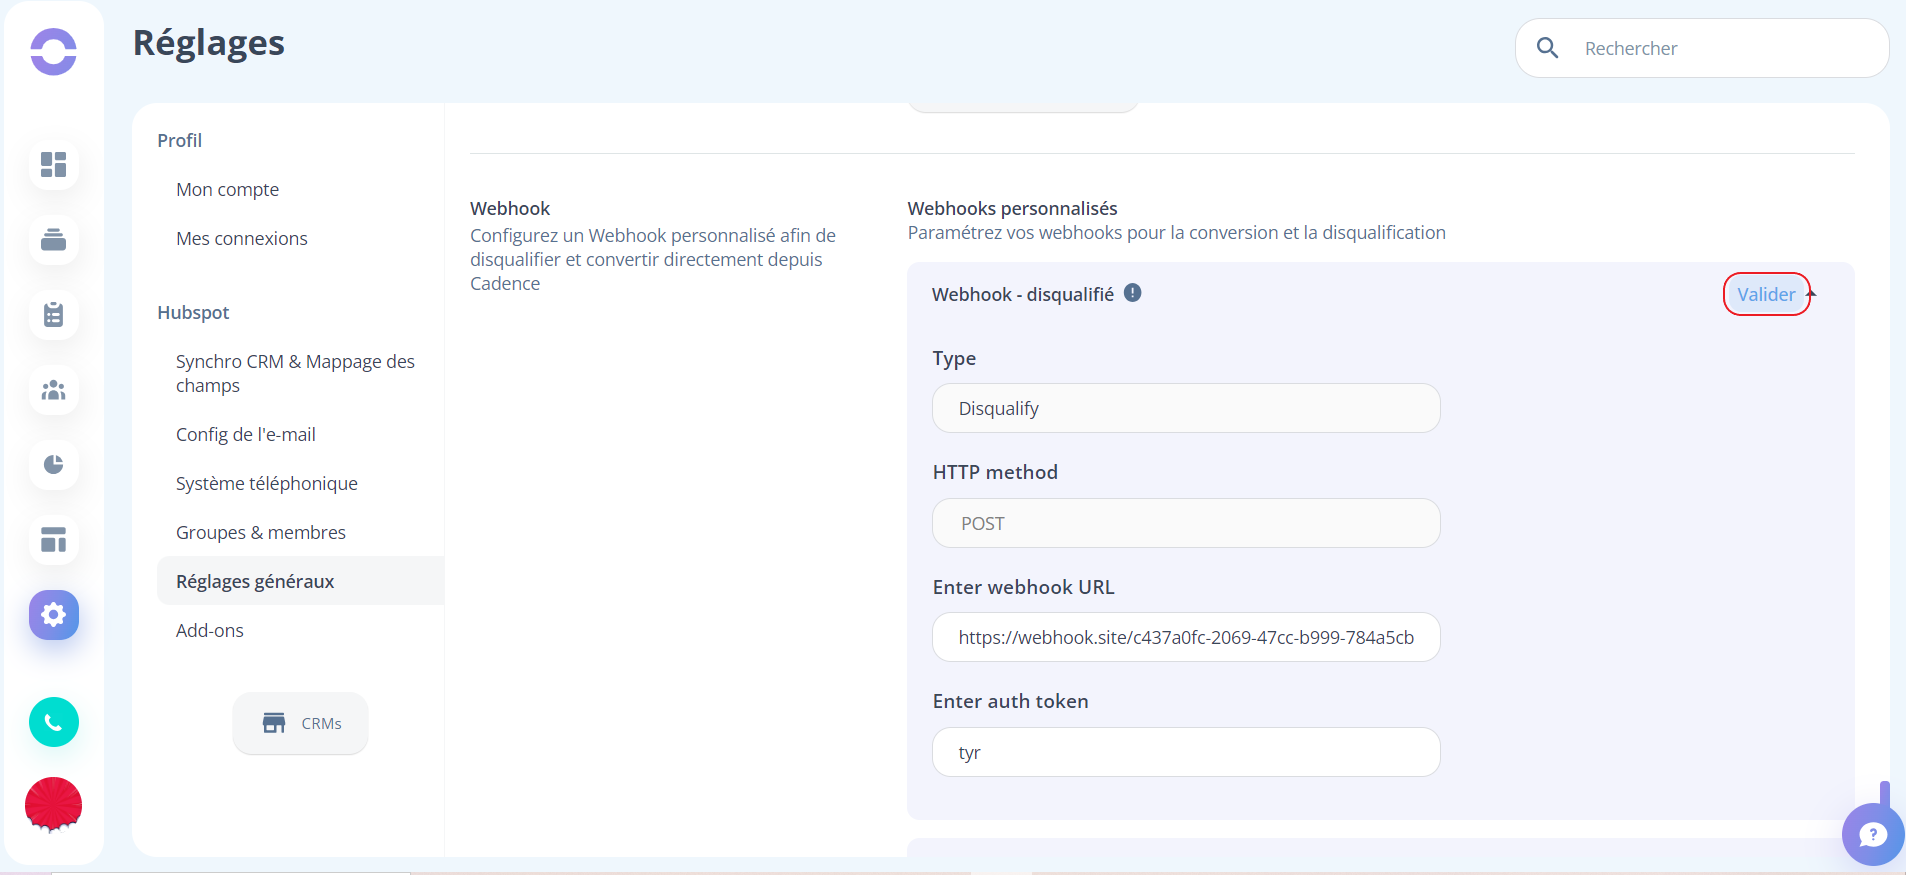Open Groupes & membres settings
This screenshot has width=1906, height=875.
tap(261, 532)
